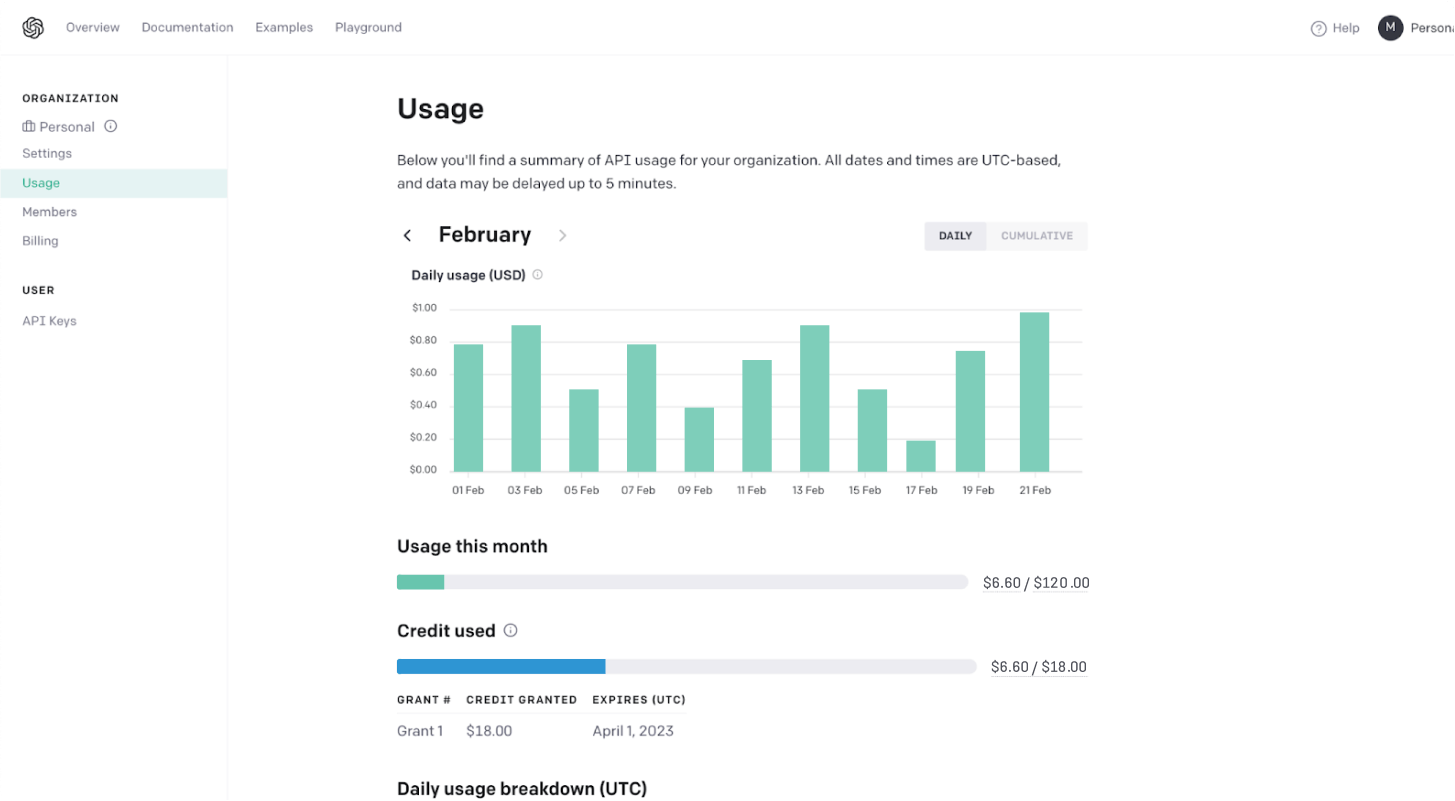This screenshot has width=1455, height=801.
Task: Click the 21 Feb bar in chart
Action: 1034,392
